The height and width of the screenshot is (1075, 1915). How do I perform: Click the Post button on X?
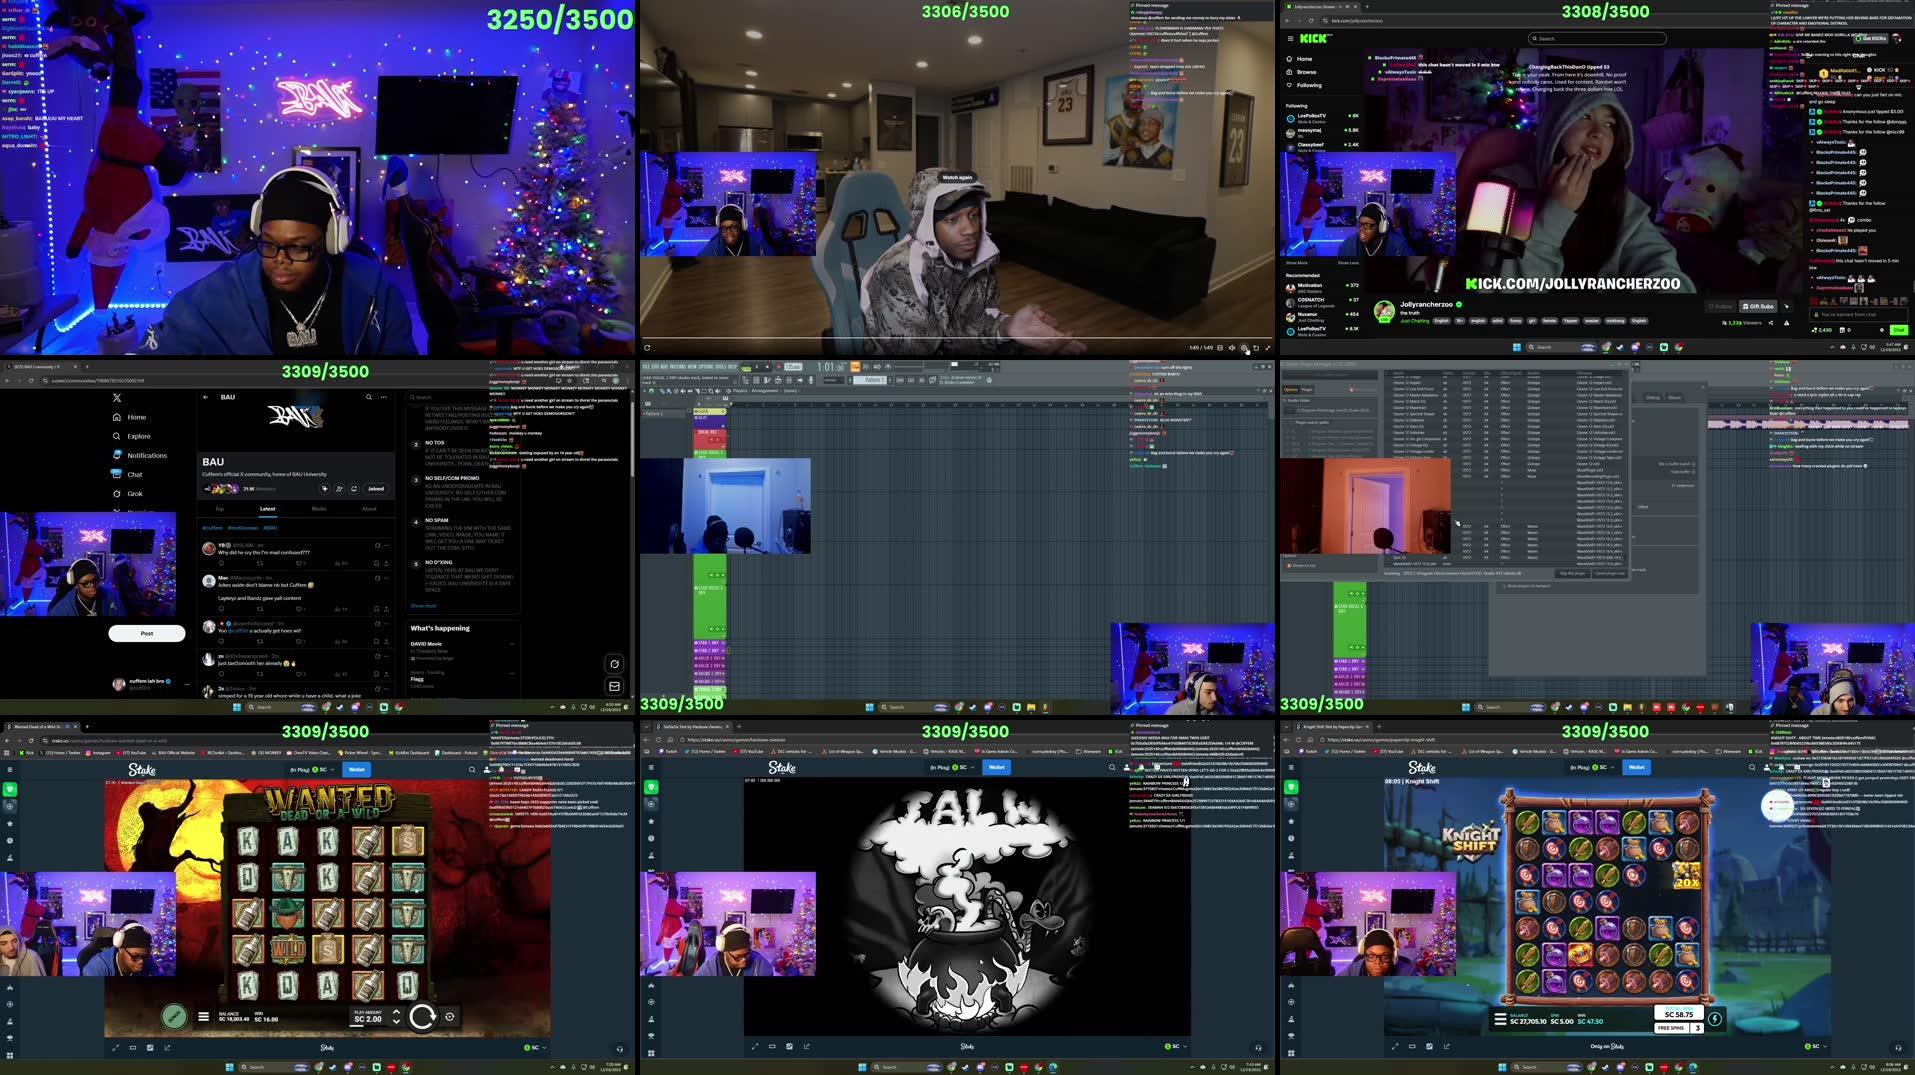coord(147,633)
